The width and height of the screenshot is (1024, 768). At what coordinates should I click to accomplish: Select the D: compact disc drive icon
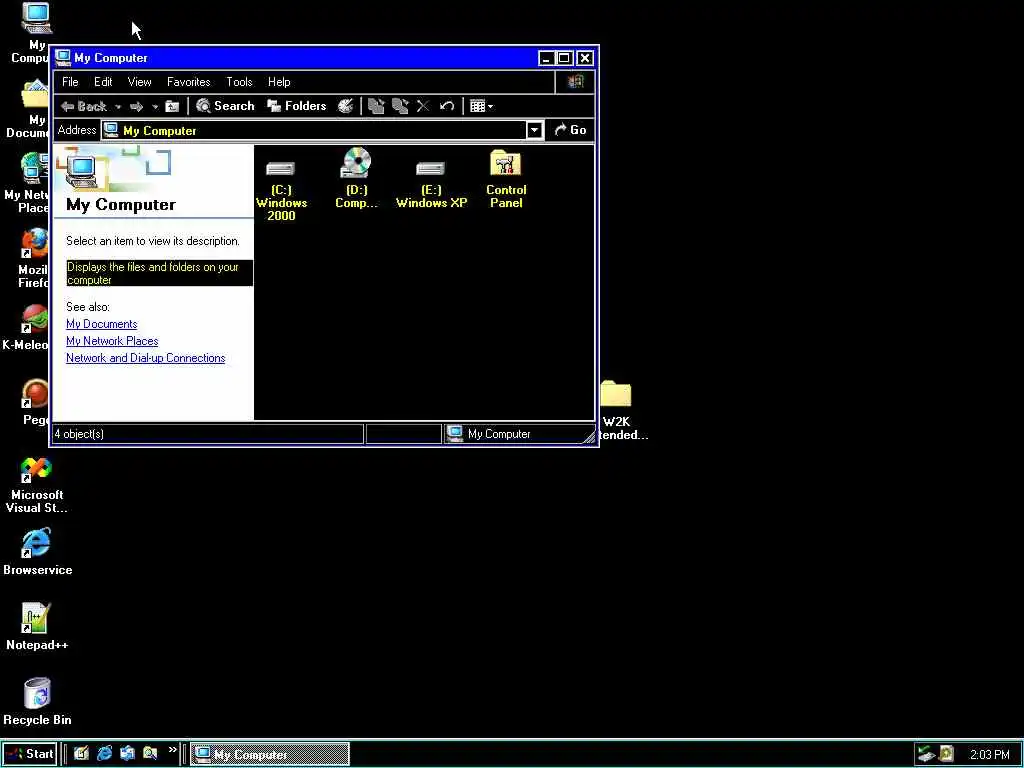point(356,178)
